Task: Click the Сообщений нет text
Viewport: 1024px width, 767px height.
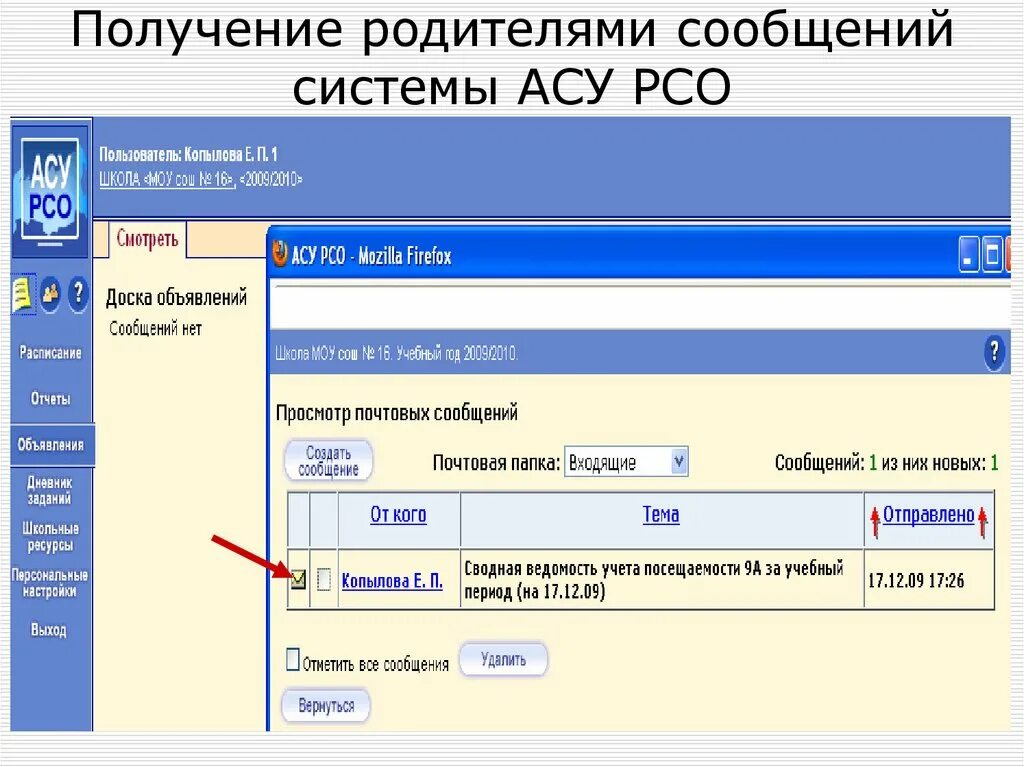Action: pyautogui.click(x=155, y=329)
